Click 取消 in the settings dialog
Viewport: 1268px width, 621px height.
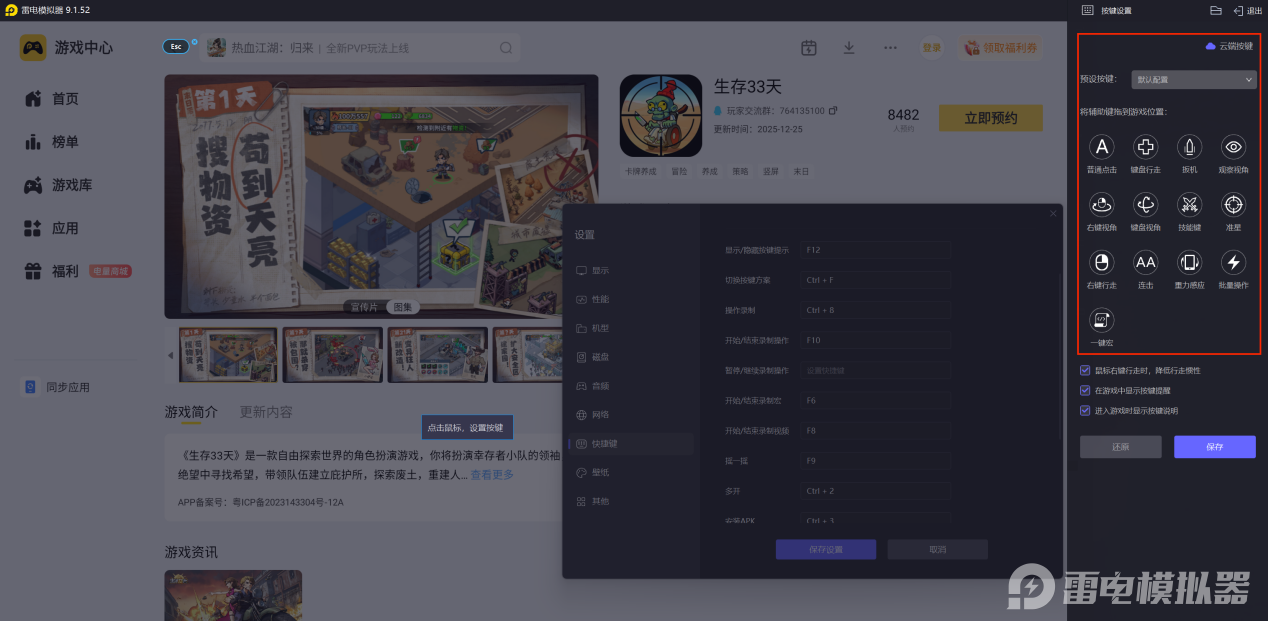pos(937,549)
